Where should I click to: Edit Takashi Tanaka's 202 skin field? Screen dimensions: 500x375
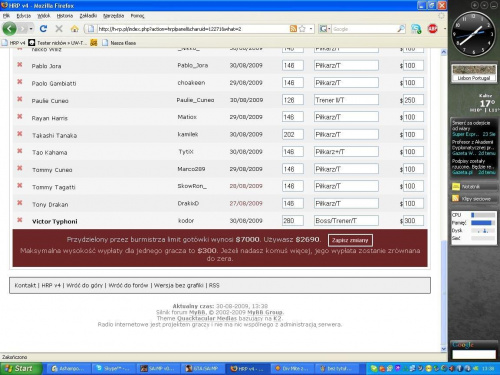pyautogui.click(x=293, y=134)
